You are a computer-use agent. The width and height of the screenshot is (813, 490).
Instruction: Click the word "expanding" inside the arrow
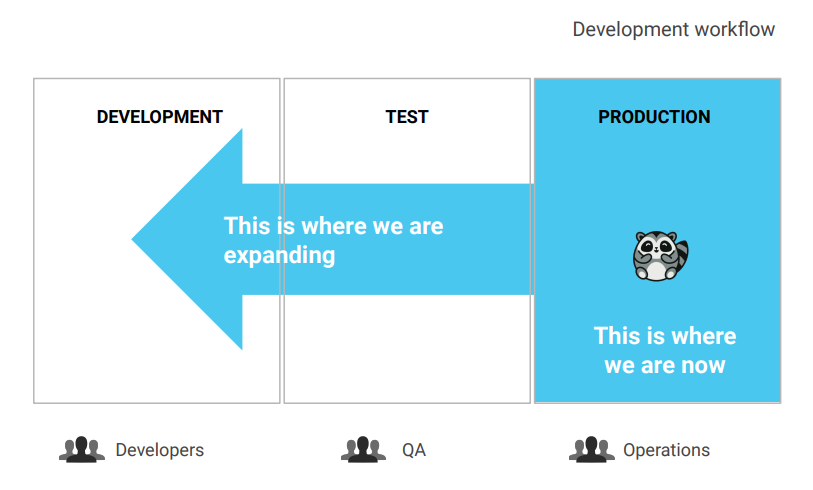coord(279,255)
